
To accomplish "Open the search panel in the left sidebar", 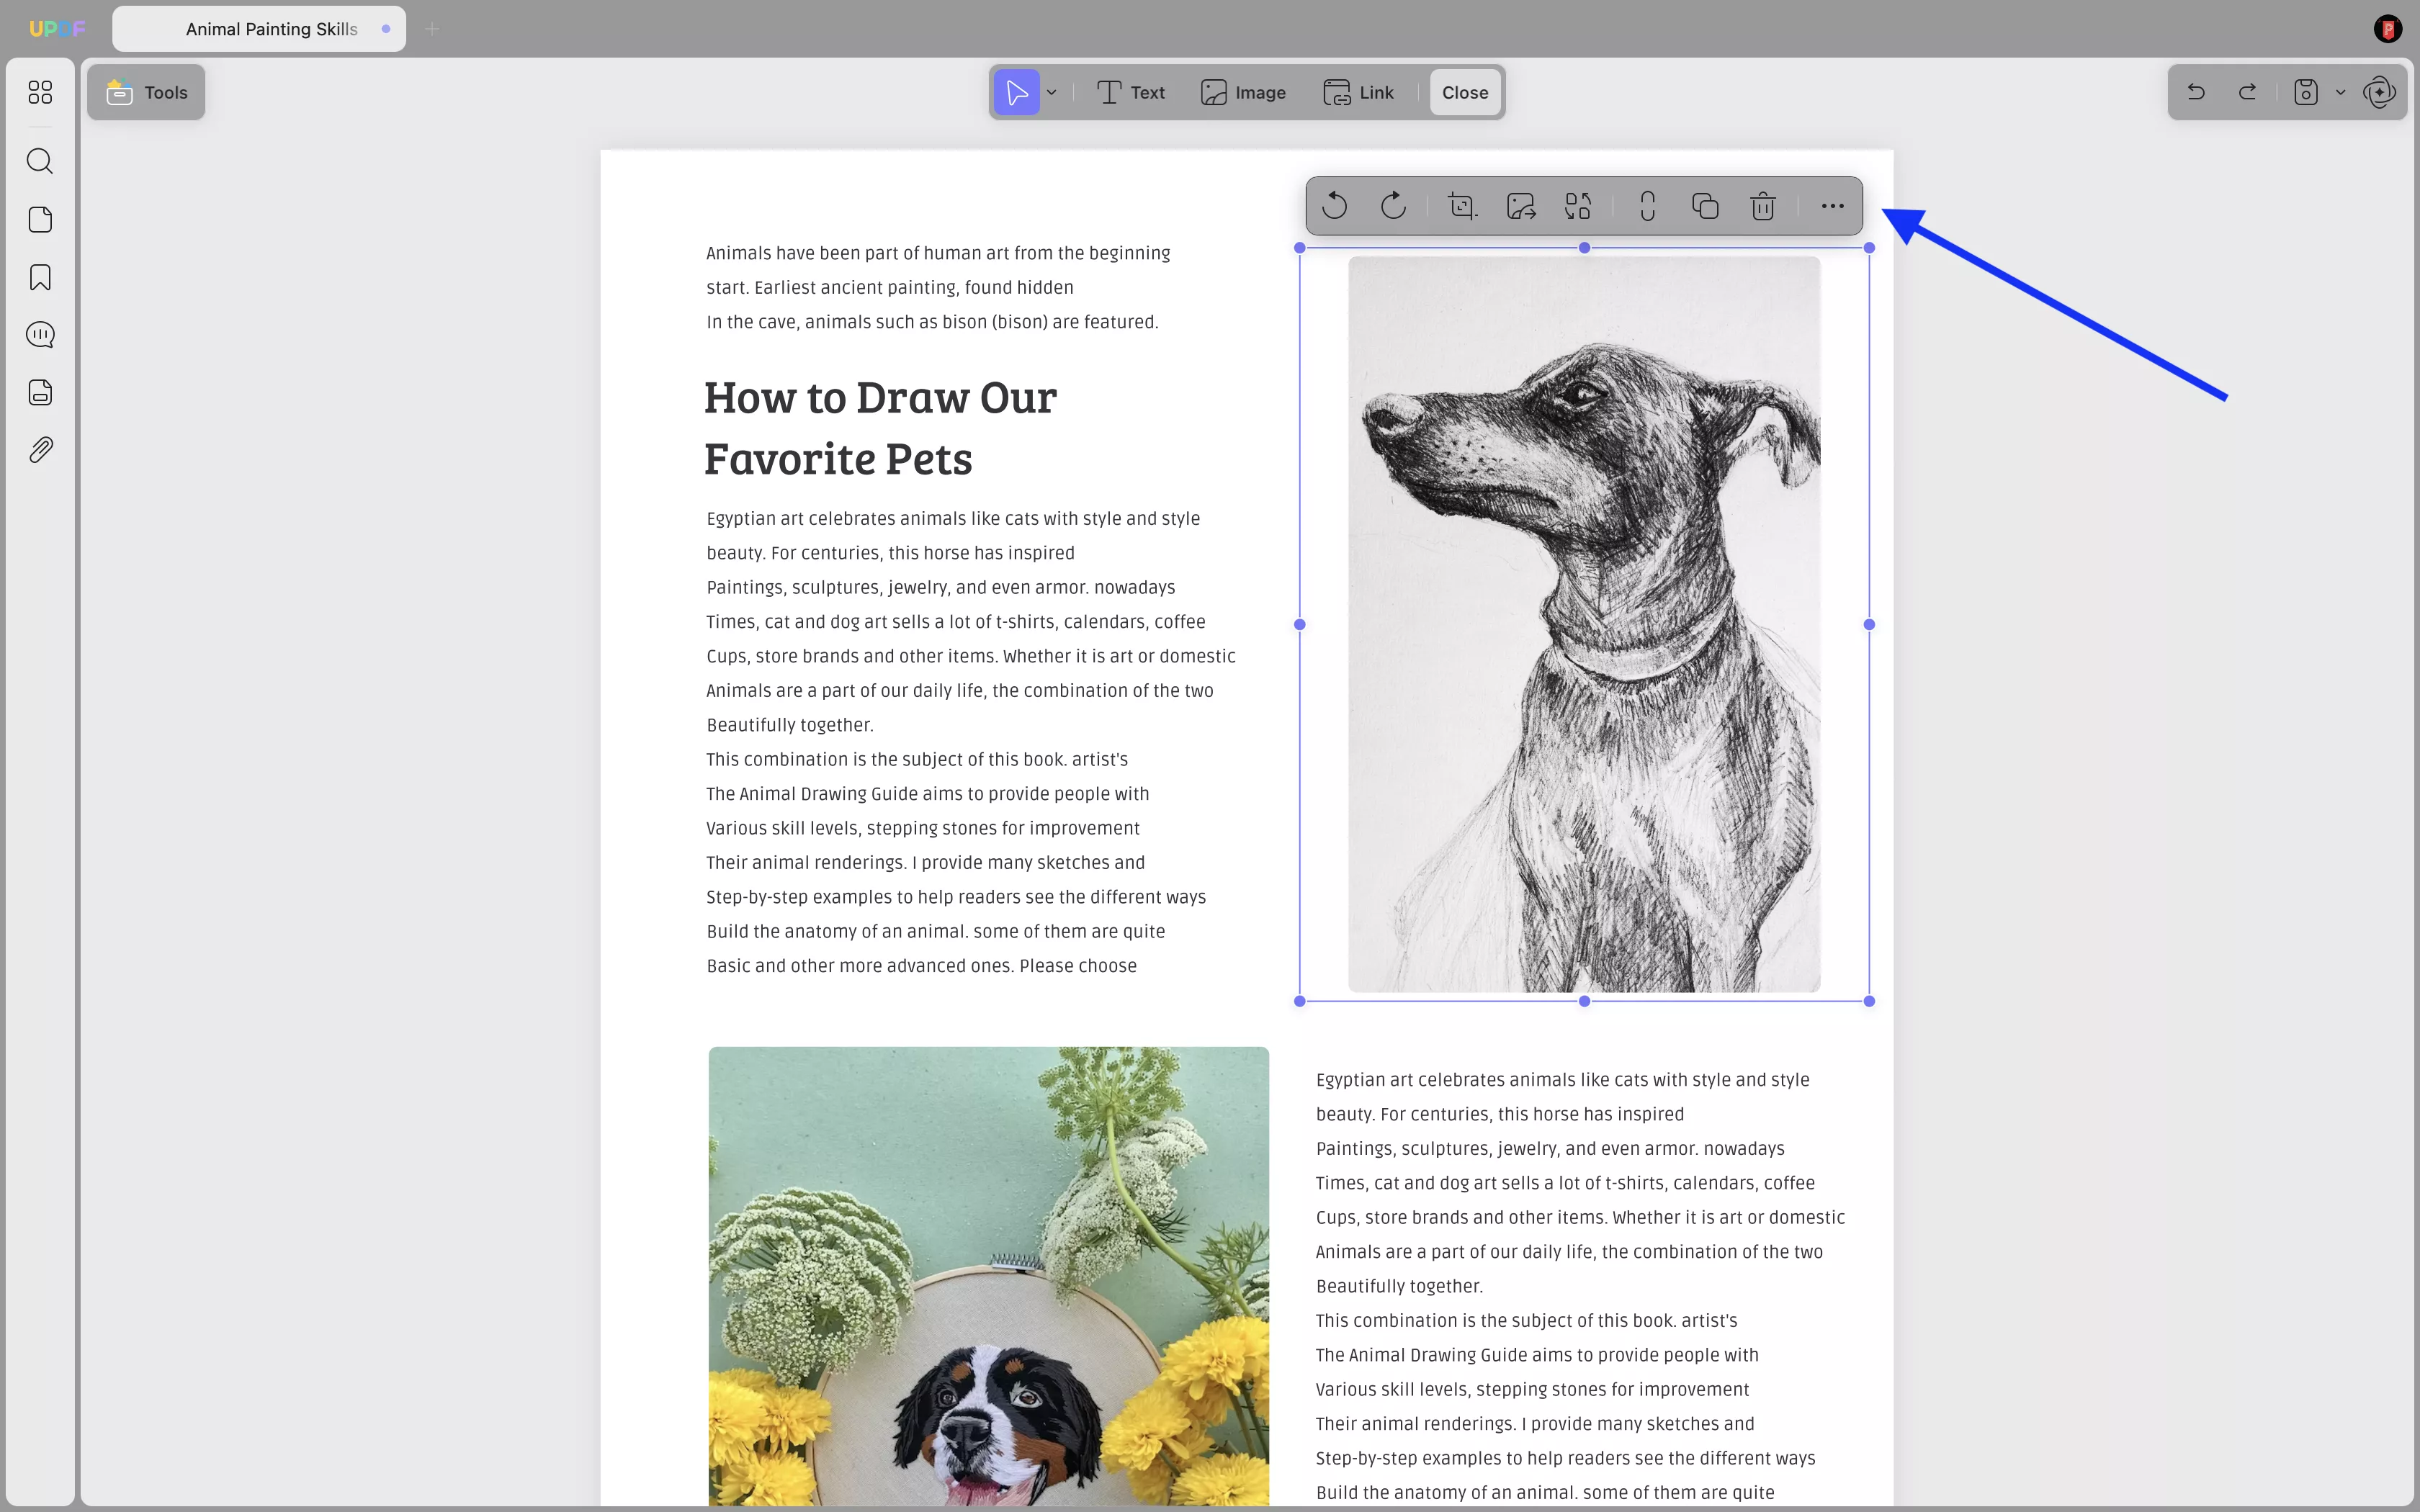I will pyautogui.click(x=40, y=161).
